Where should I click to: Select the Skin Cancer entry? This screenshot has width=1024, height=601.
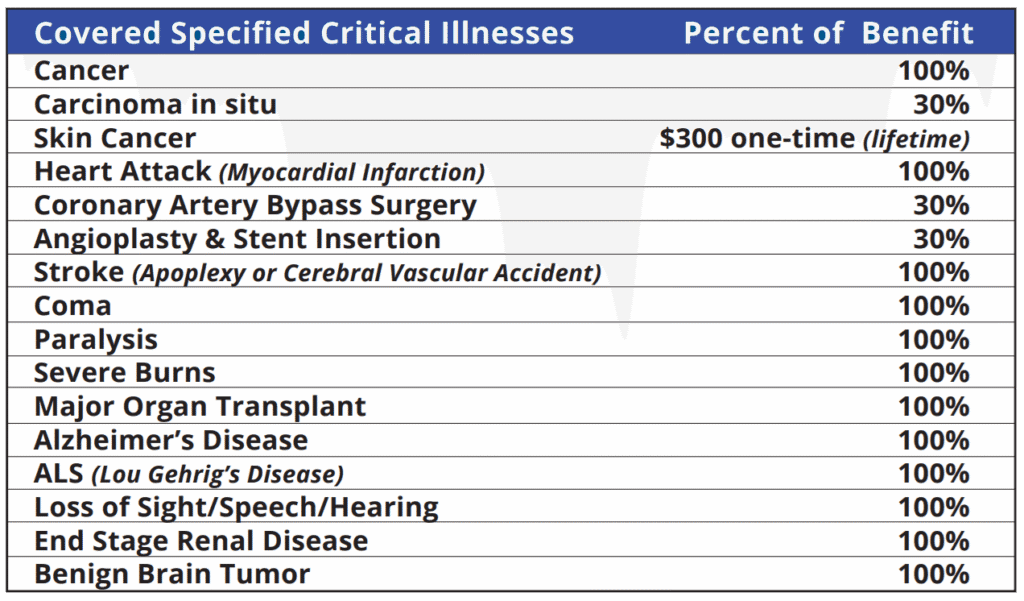115,138
